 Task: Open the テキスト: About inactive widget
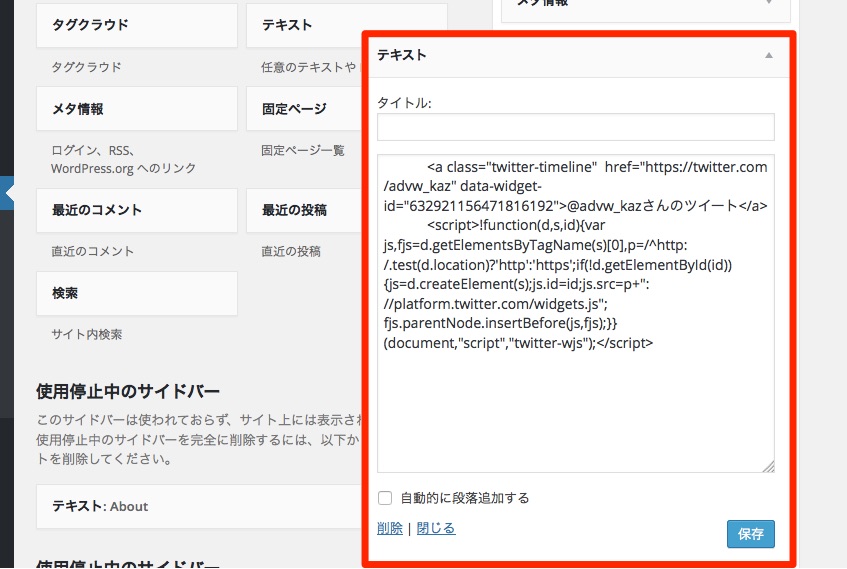click(x=200, y=506)
